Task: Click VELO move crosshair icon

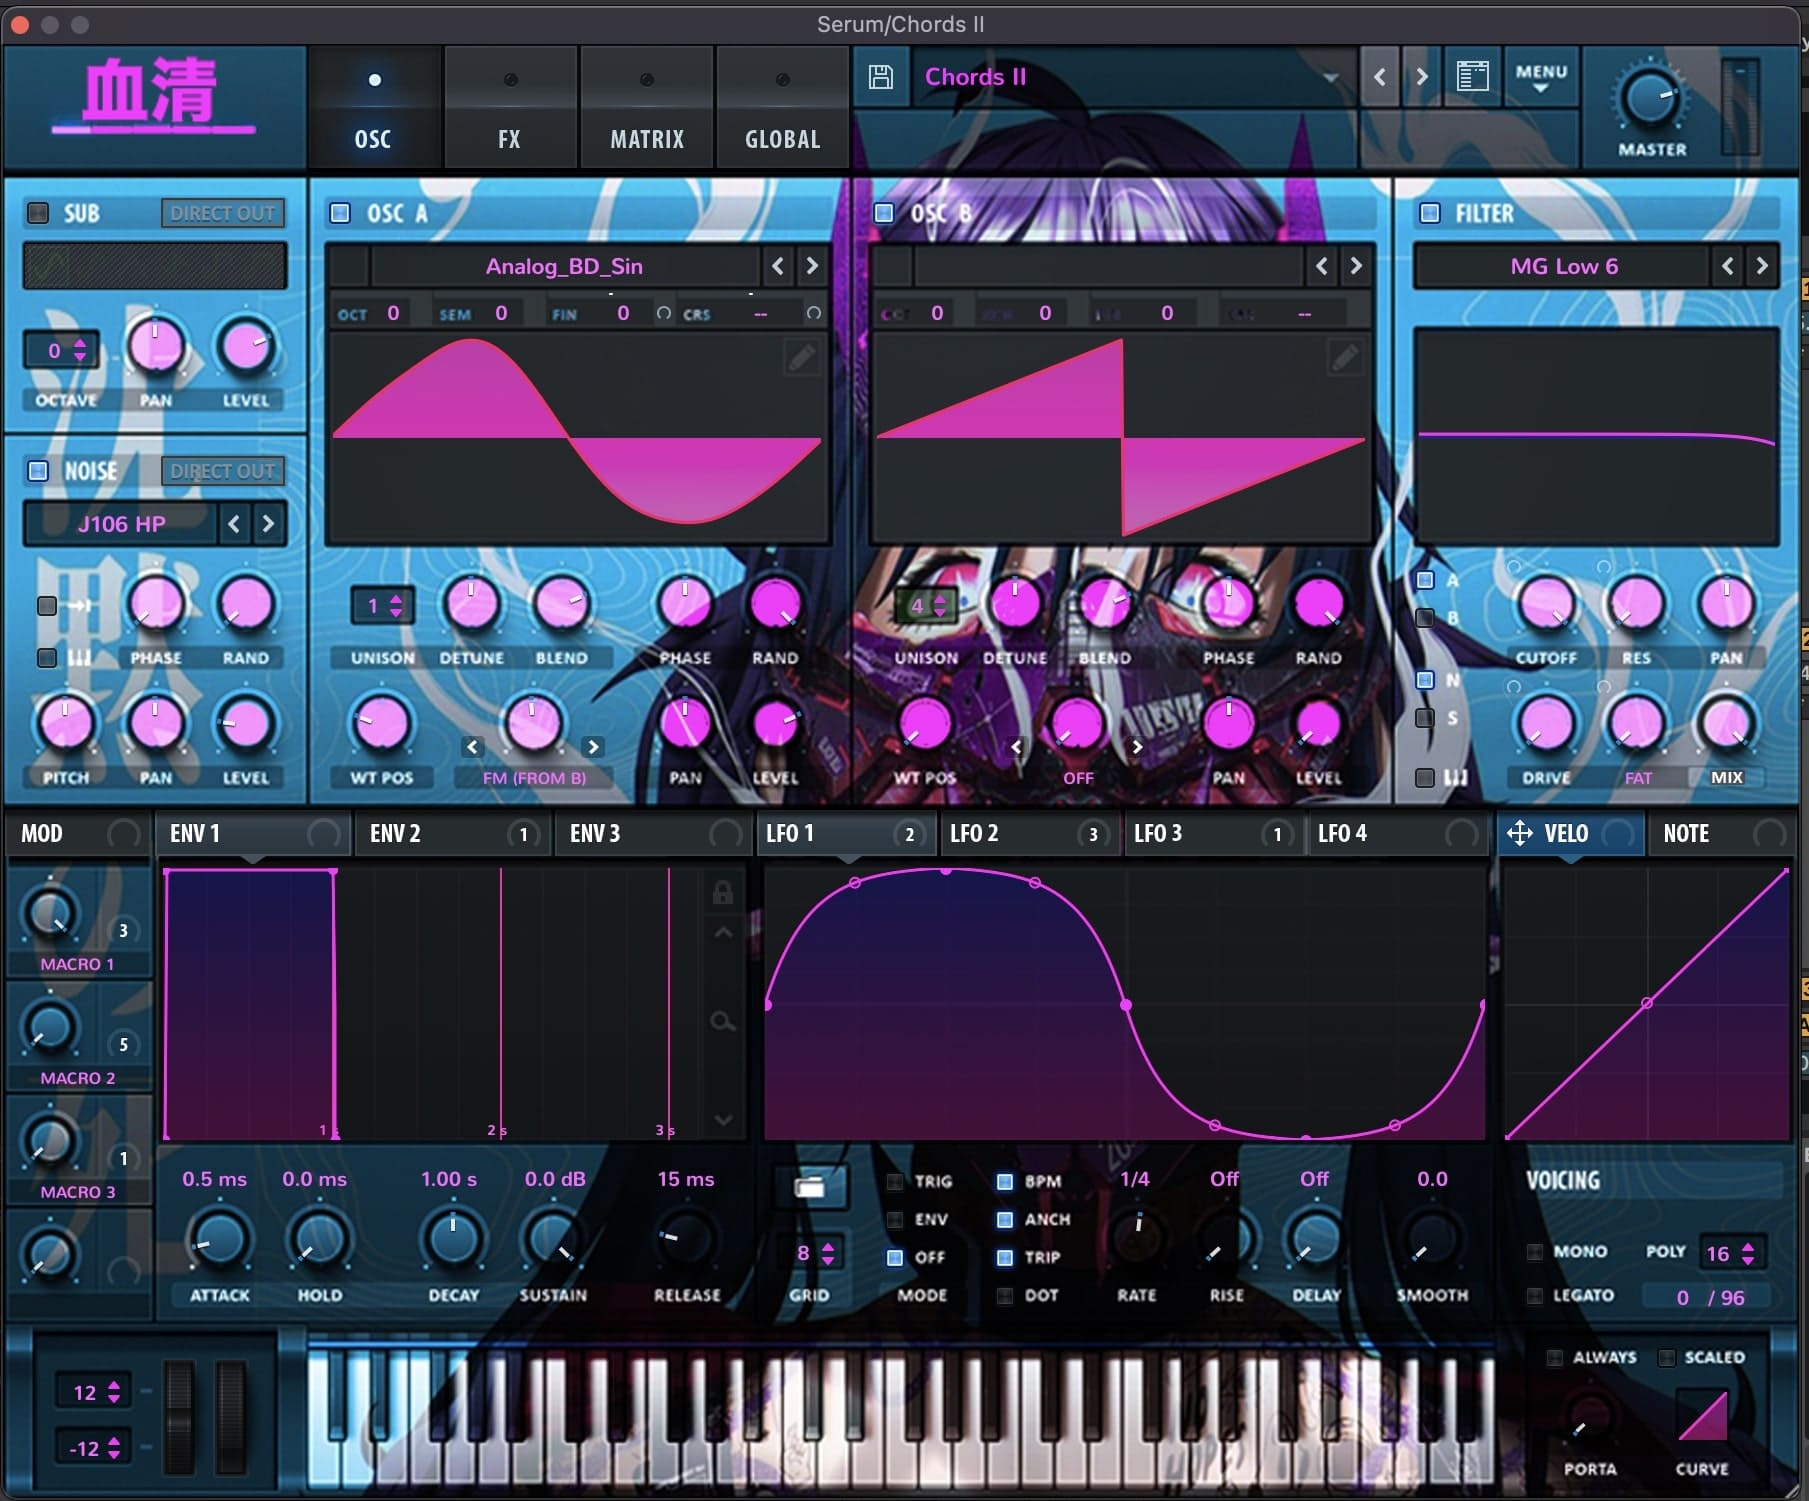Action: point(1519,833)
